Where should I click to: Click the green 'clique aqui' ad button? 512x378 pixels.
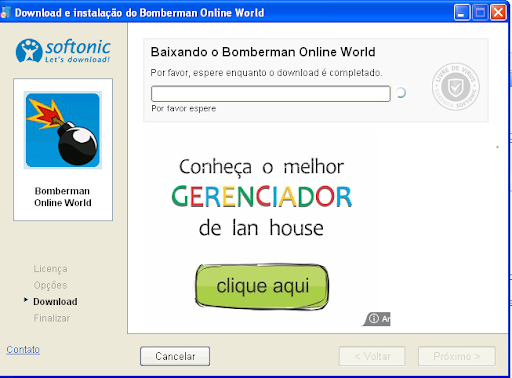point(262,287)
